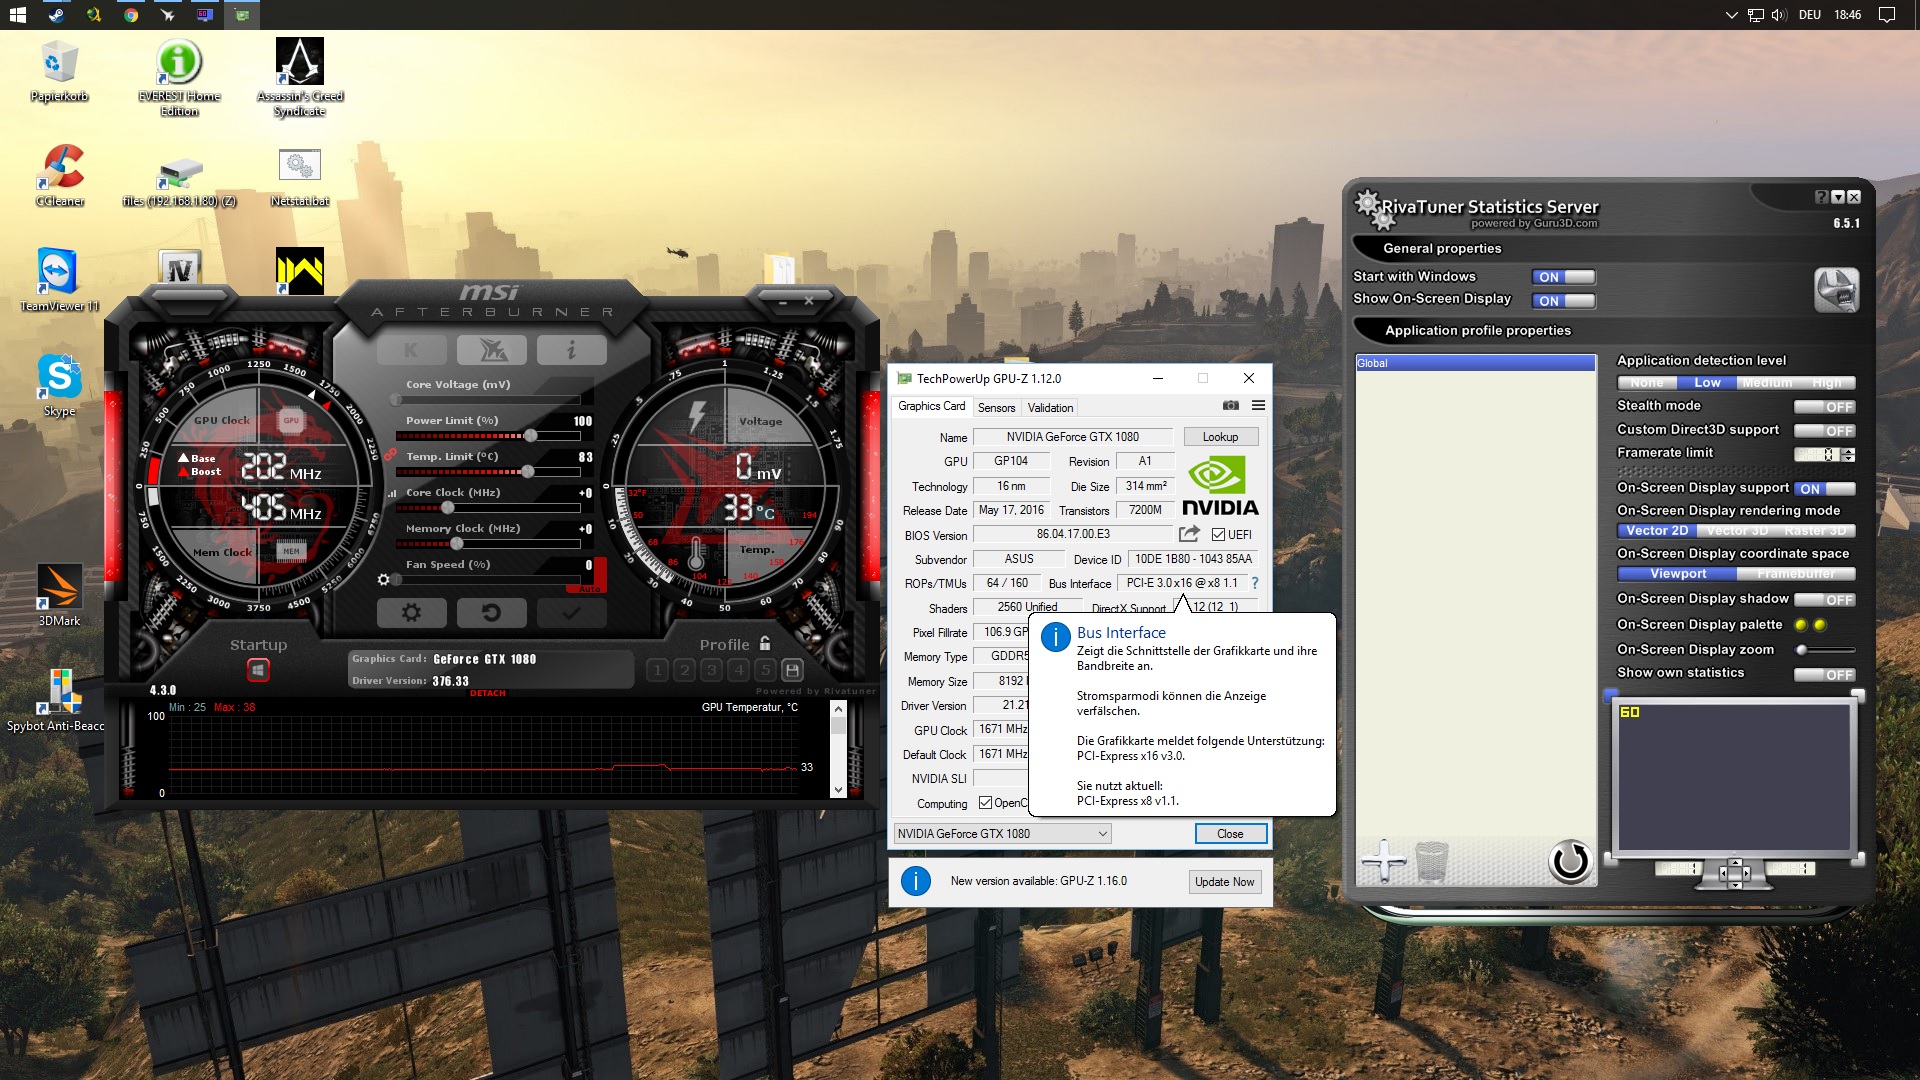The image size is (1920, 1080).
Task: Open RivaTuner help question mark button
Action: click(1821, 197)
